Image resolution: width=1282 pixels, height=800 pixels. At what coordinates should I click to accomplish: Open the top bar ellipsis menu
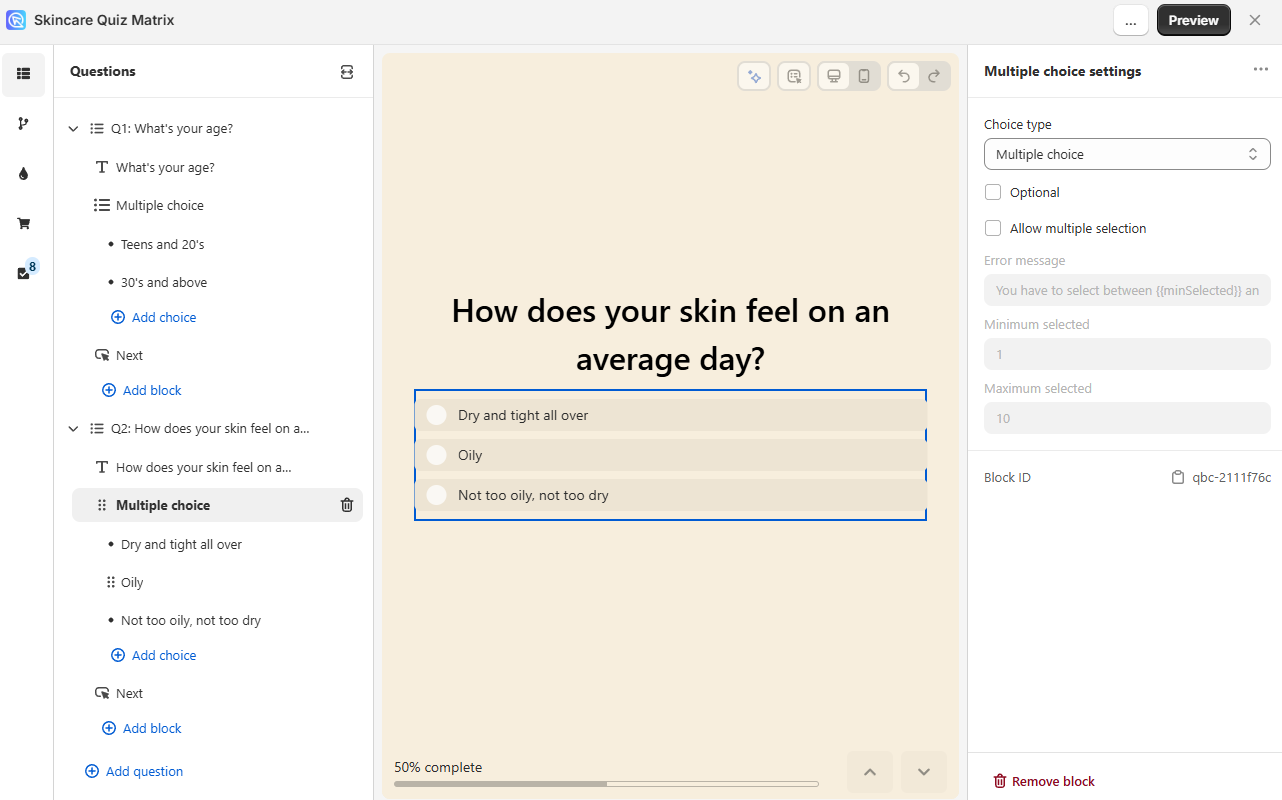1131,20
